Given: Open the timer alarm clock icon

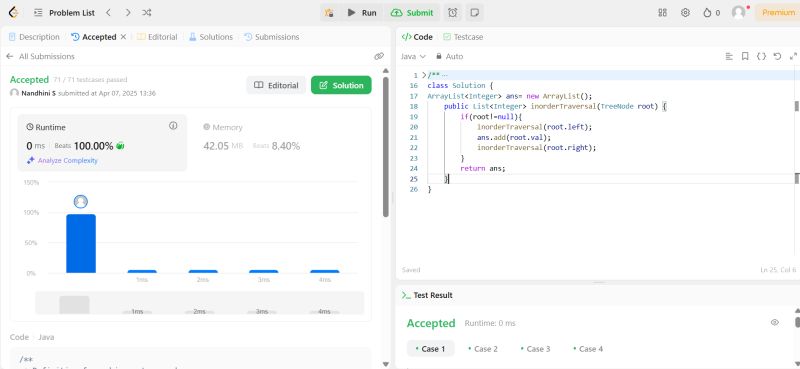Looking at the screenshot, I should (453, 13).
